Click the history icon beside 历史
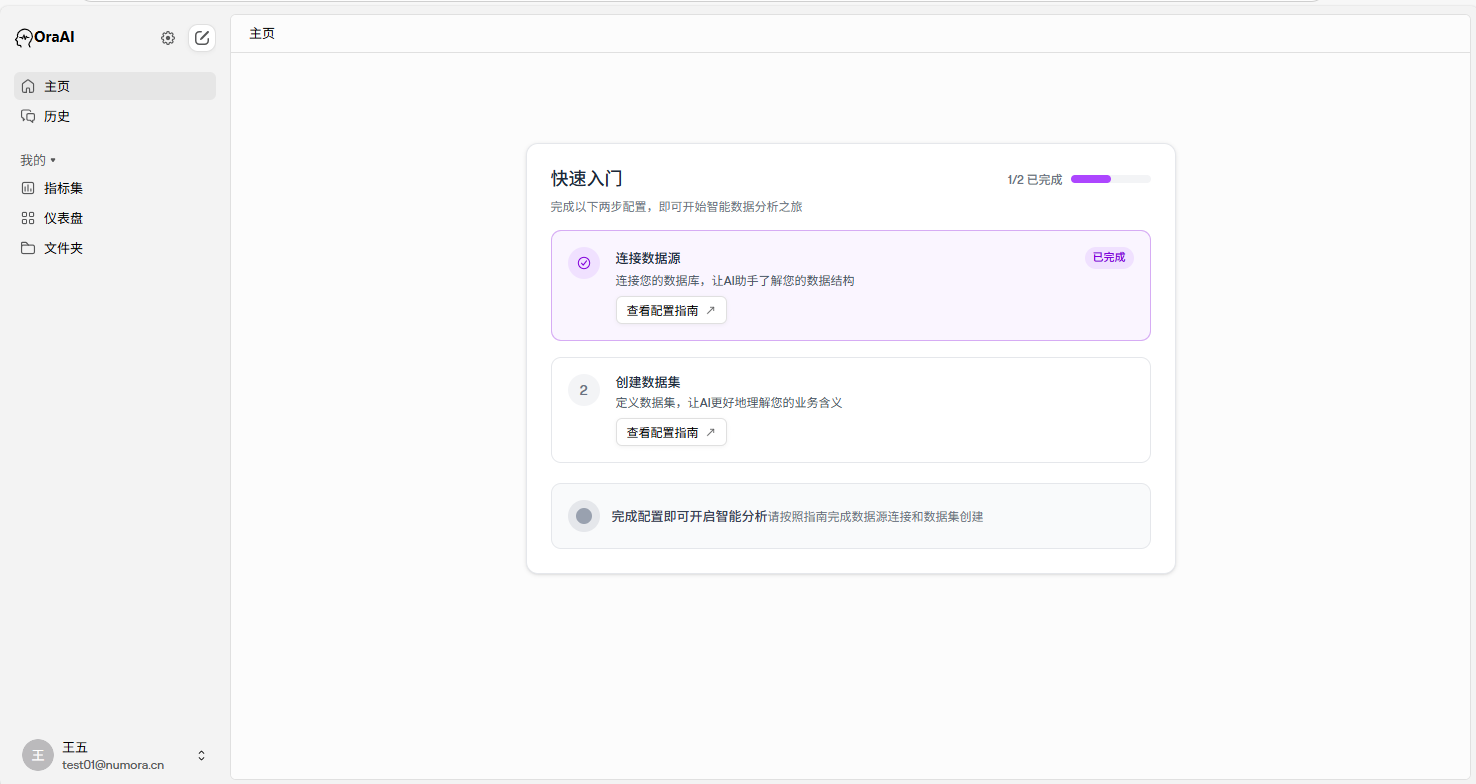 click(x=27, y=115)
